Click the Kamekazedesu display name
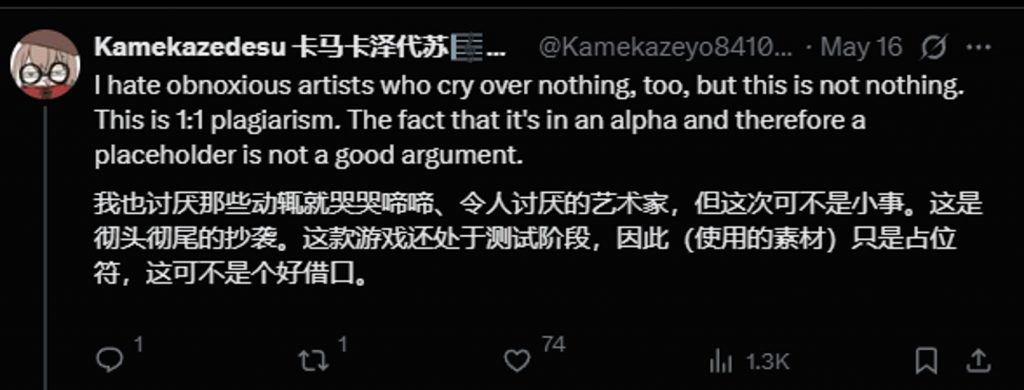The height and width of the screenshot is (390, 1024). point(189,47)
